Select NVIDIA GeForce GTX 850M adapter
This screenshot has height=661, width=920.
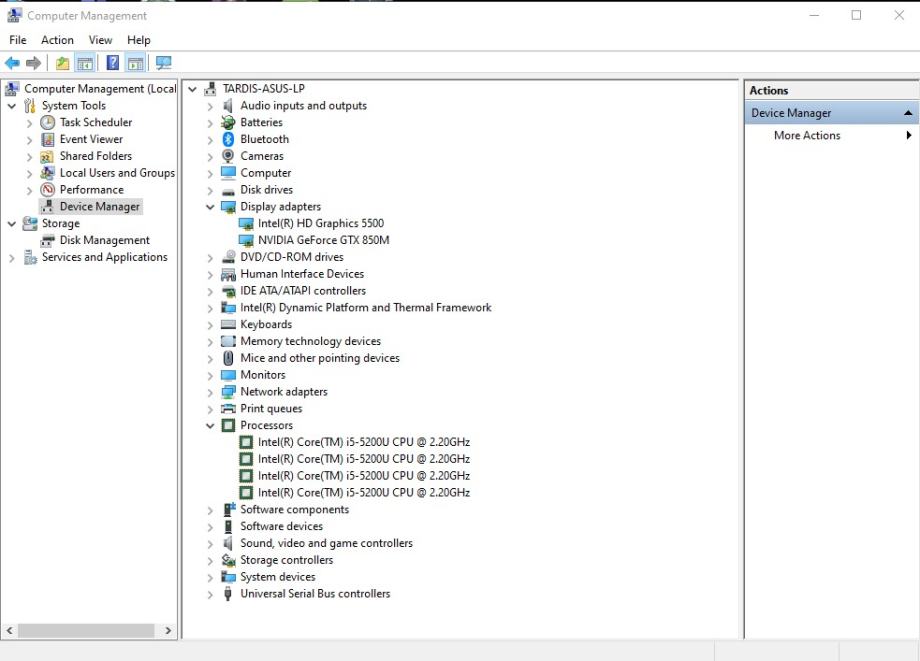point(323,240)
